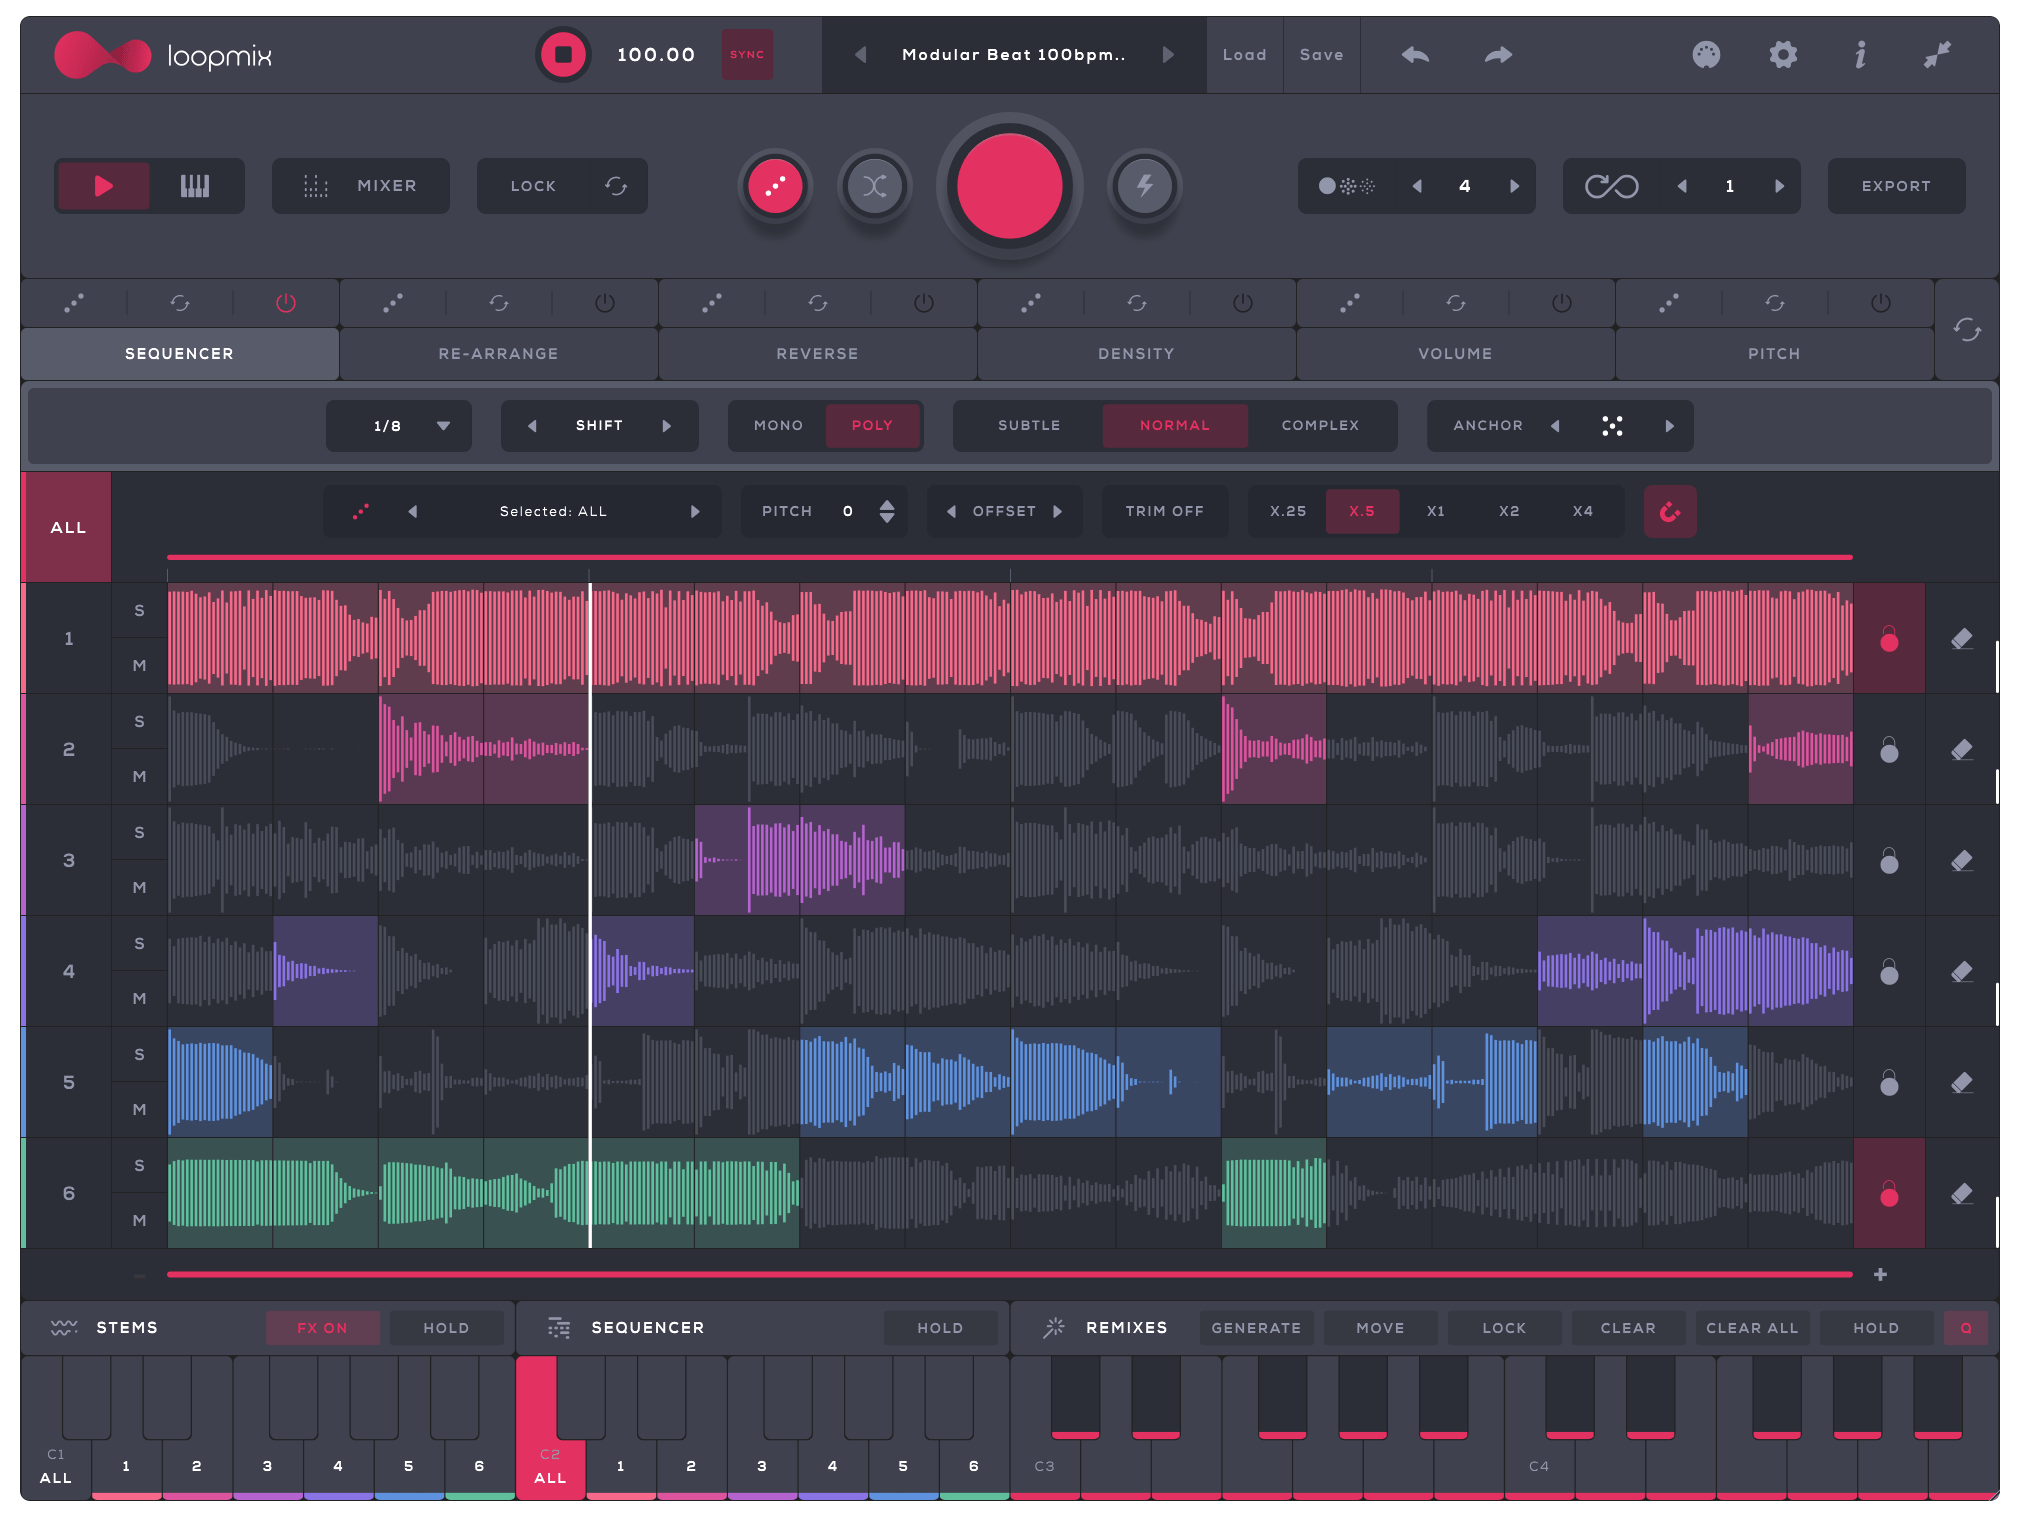Screen dimensions: 2020x1516
Task: Toggle the power icon above the Reverse section
Action: [x=923, y=303]
